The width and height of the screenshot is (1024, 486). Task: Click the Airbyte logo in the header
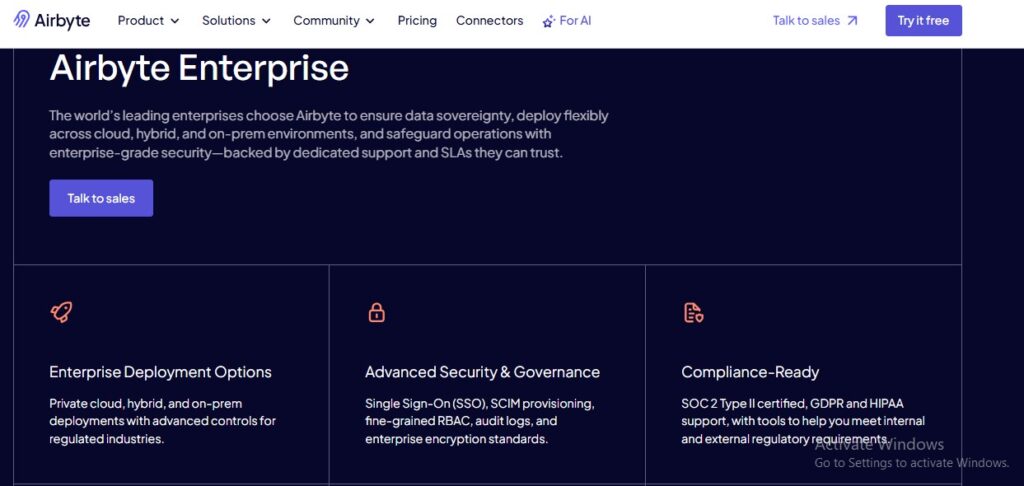52,20
